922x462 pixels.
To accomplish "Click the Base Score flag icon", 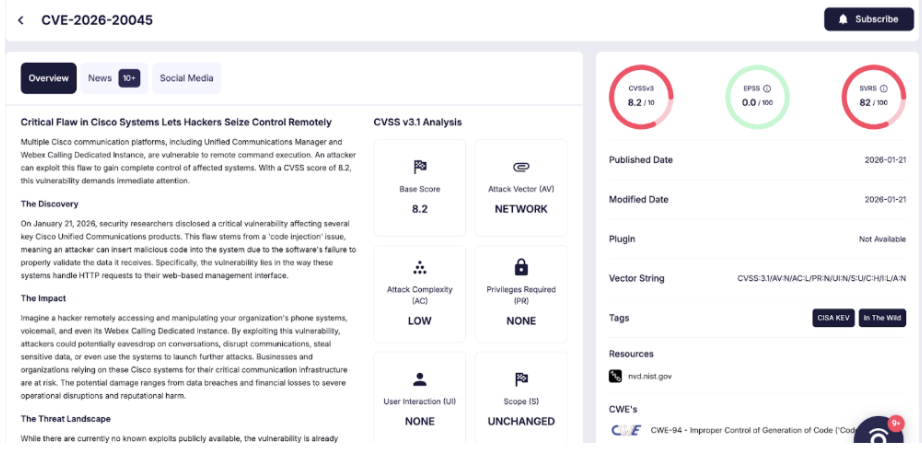I will click(x=420, y=167).
